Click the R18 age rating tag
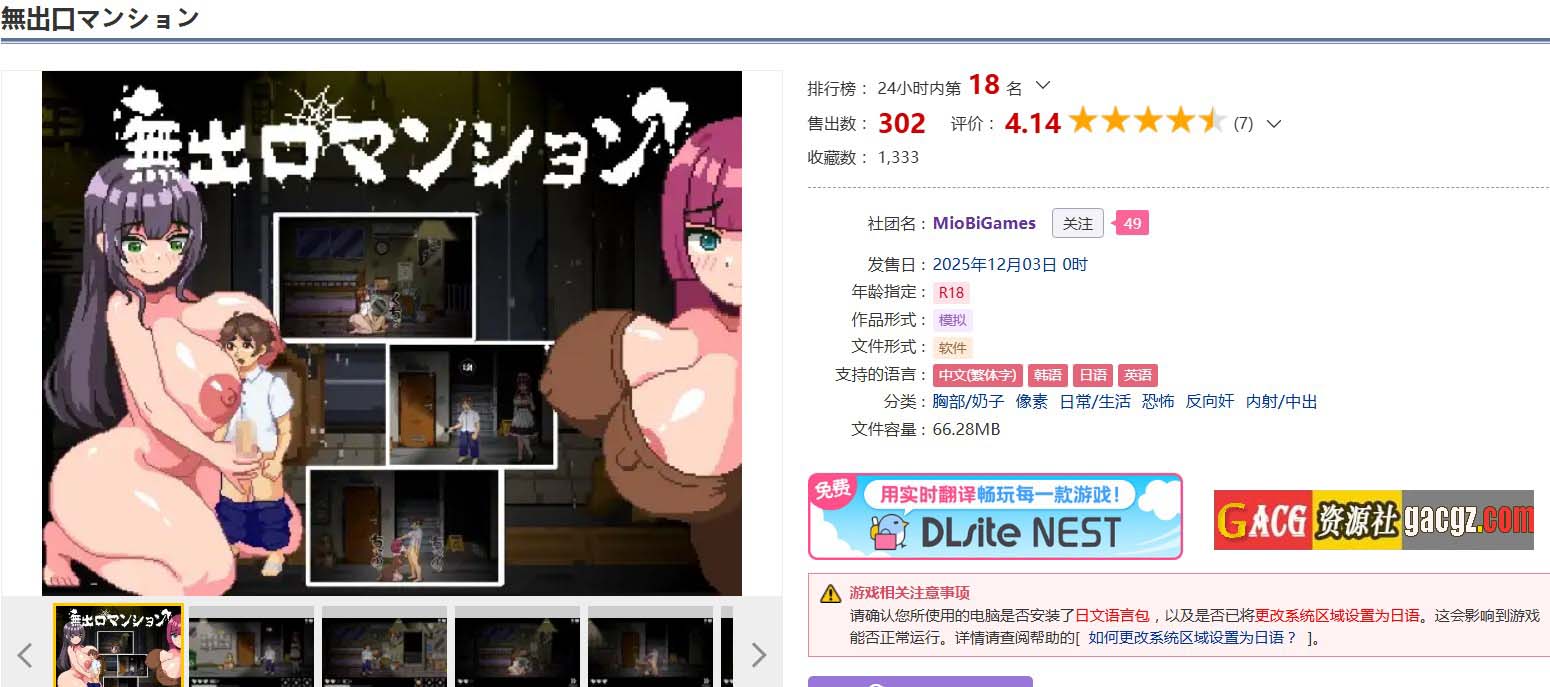The width and height of the screenshot is (1550, 687). (950, 293)
